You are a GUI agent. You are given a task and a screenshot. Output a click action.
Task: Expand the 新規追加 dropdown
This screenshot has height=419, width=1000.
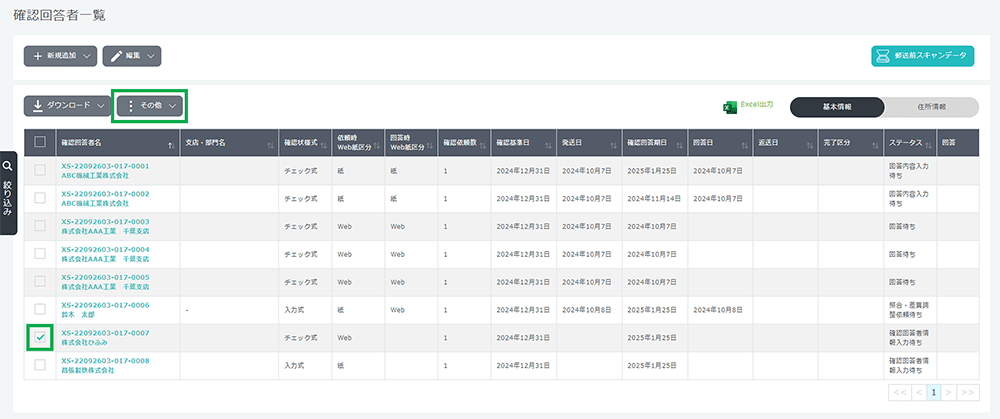coord(60,56)
